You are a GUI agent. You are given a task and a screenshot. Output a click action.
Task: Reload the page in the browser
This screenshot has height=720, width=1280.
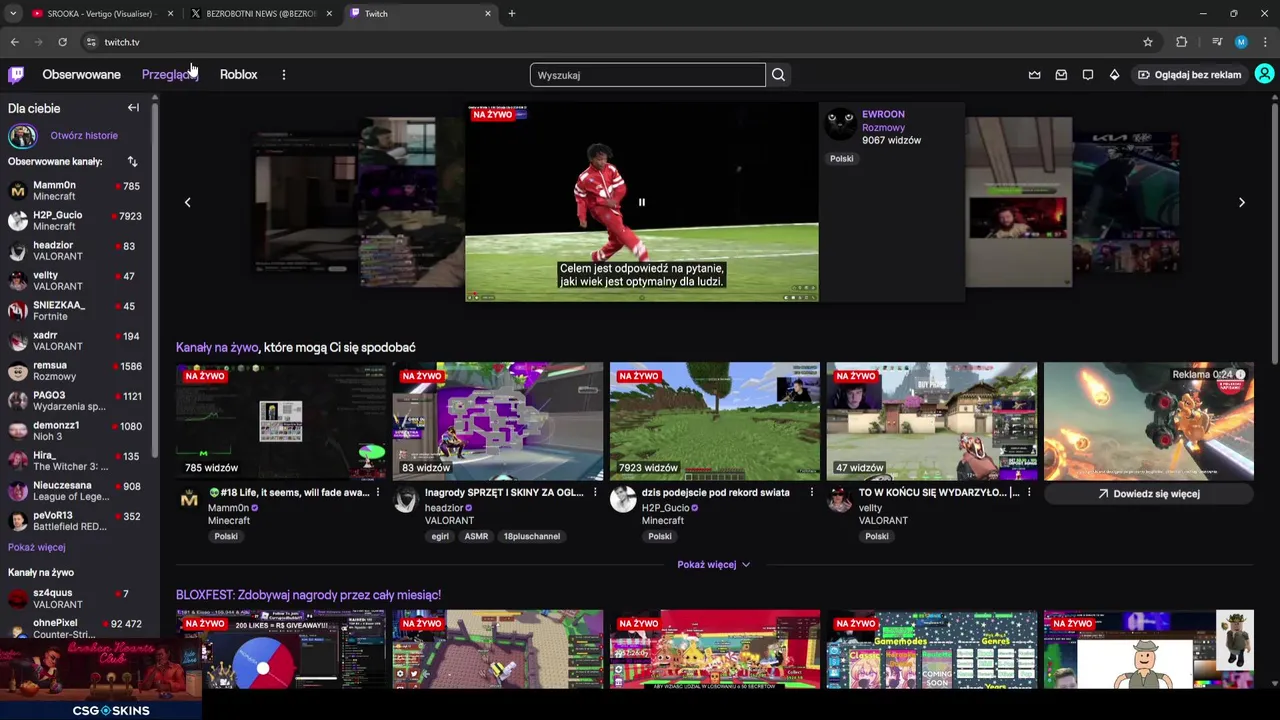pyautogui.click(x=62, y=42)
